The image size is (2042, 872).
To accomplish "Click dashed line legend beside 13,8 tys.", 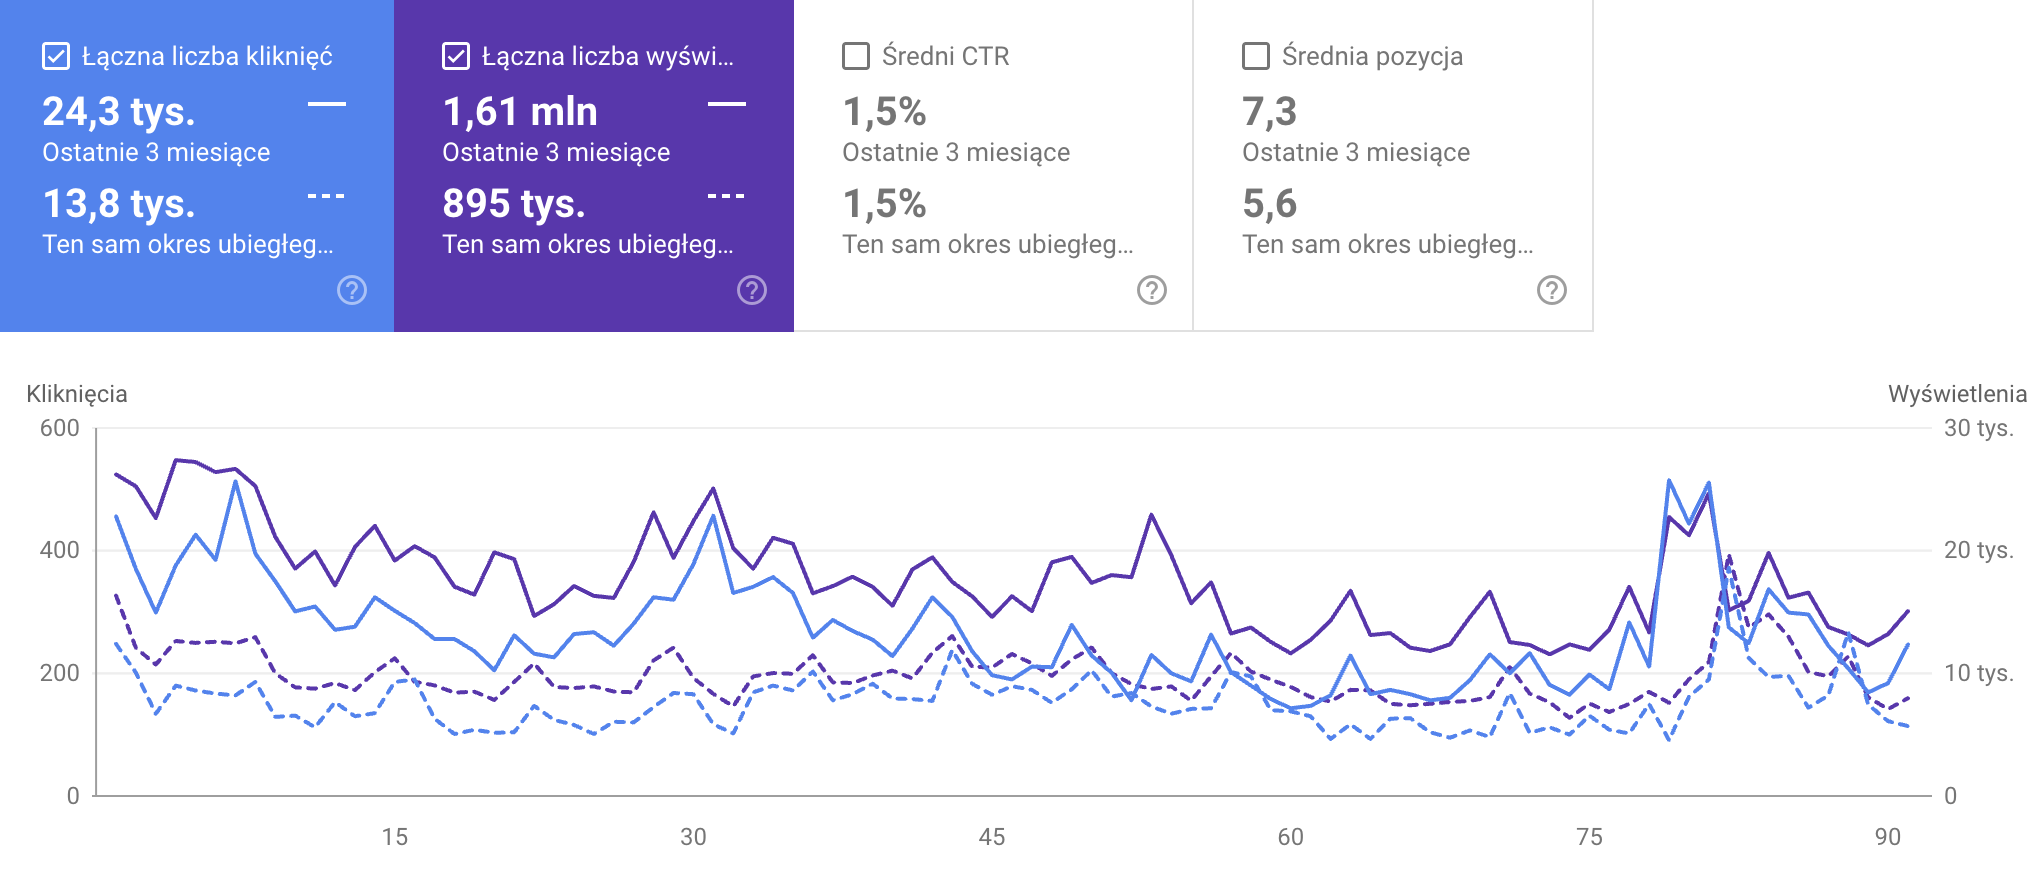I will click(x=326, y=196).
